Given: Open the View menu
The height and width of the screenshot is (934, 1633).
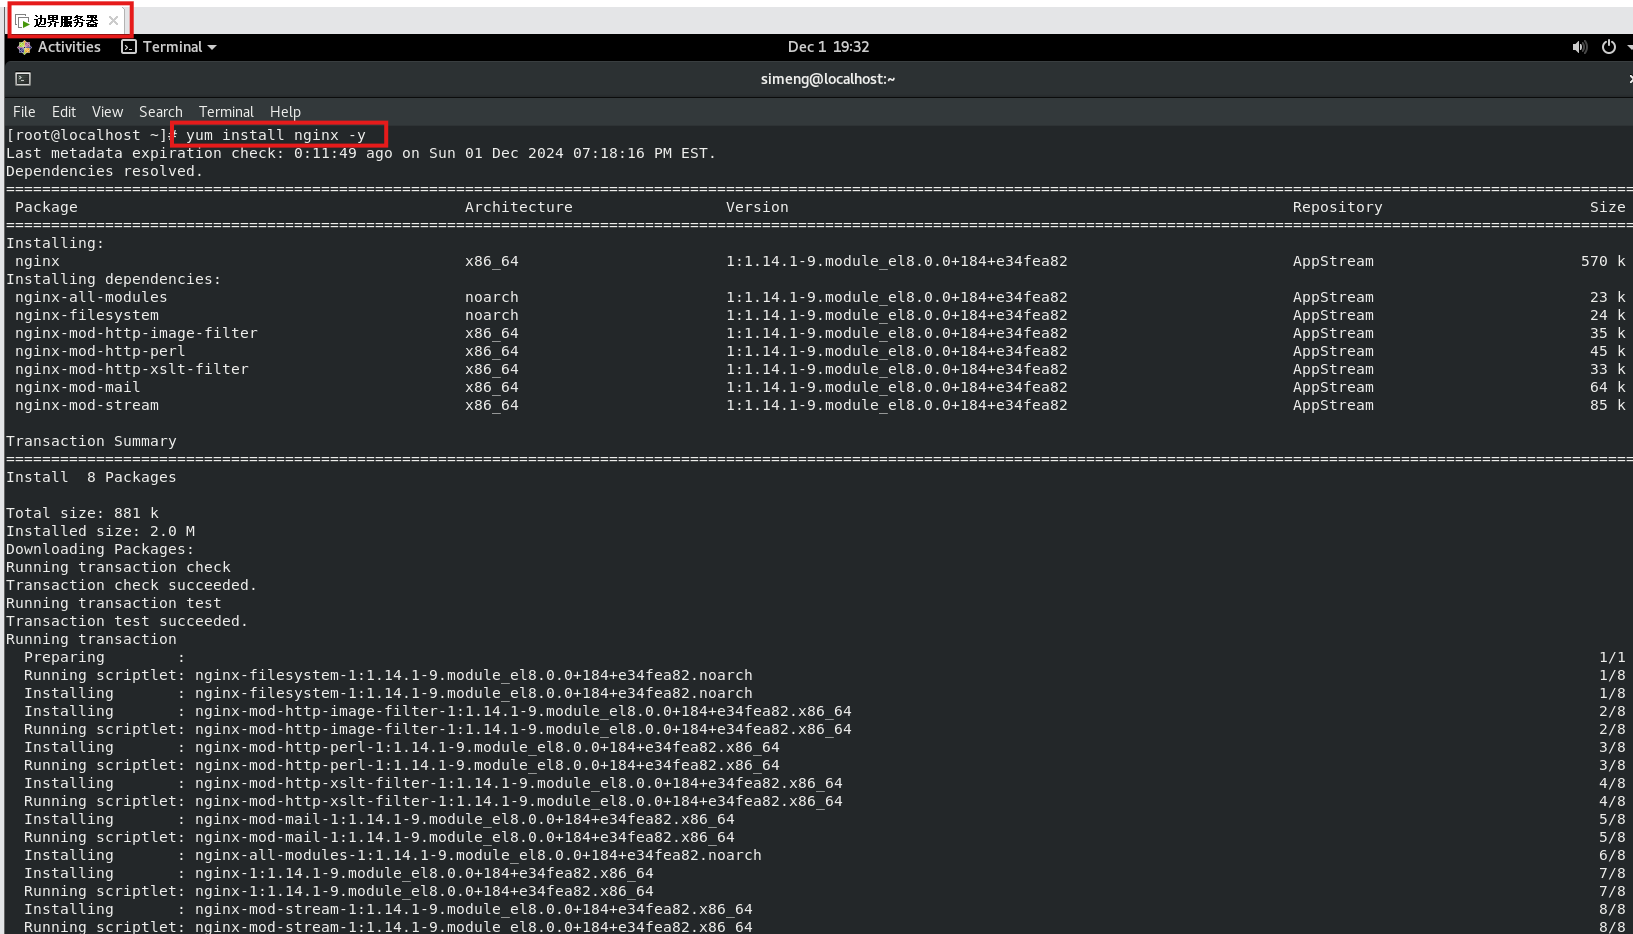Looking at the screenshot, I should (x=107, y=112).
